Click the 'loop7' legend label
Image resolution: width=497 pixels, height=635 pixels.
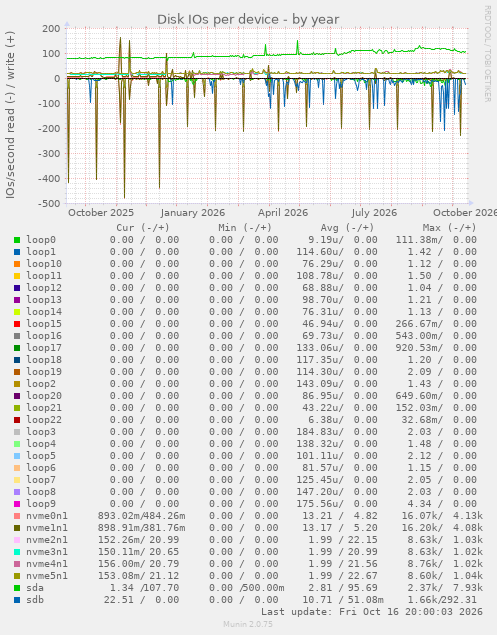click(41, 480)
